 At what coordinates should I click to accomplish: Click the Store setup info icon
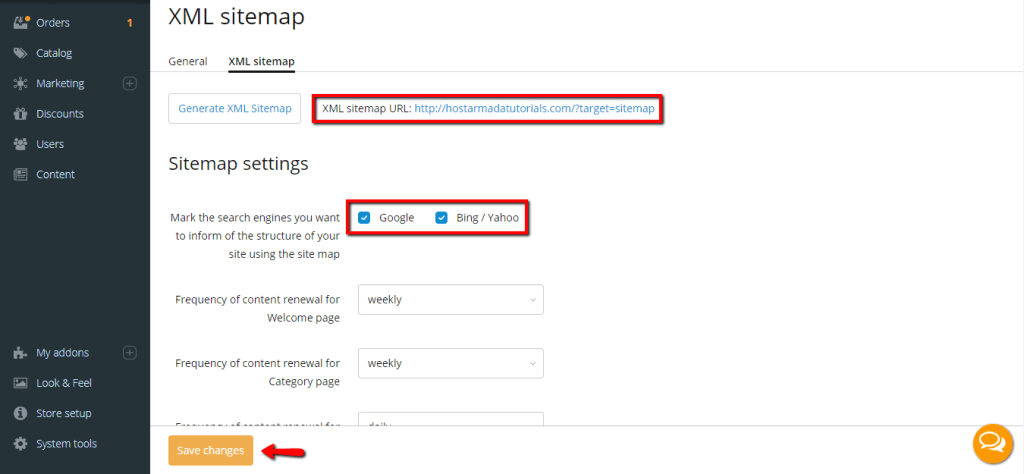click(20, 413)
